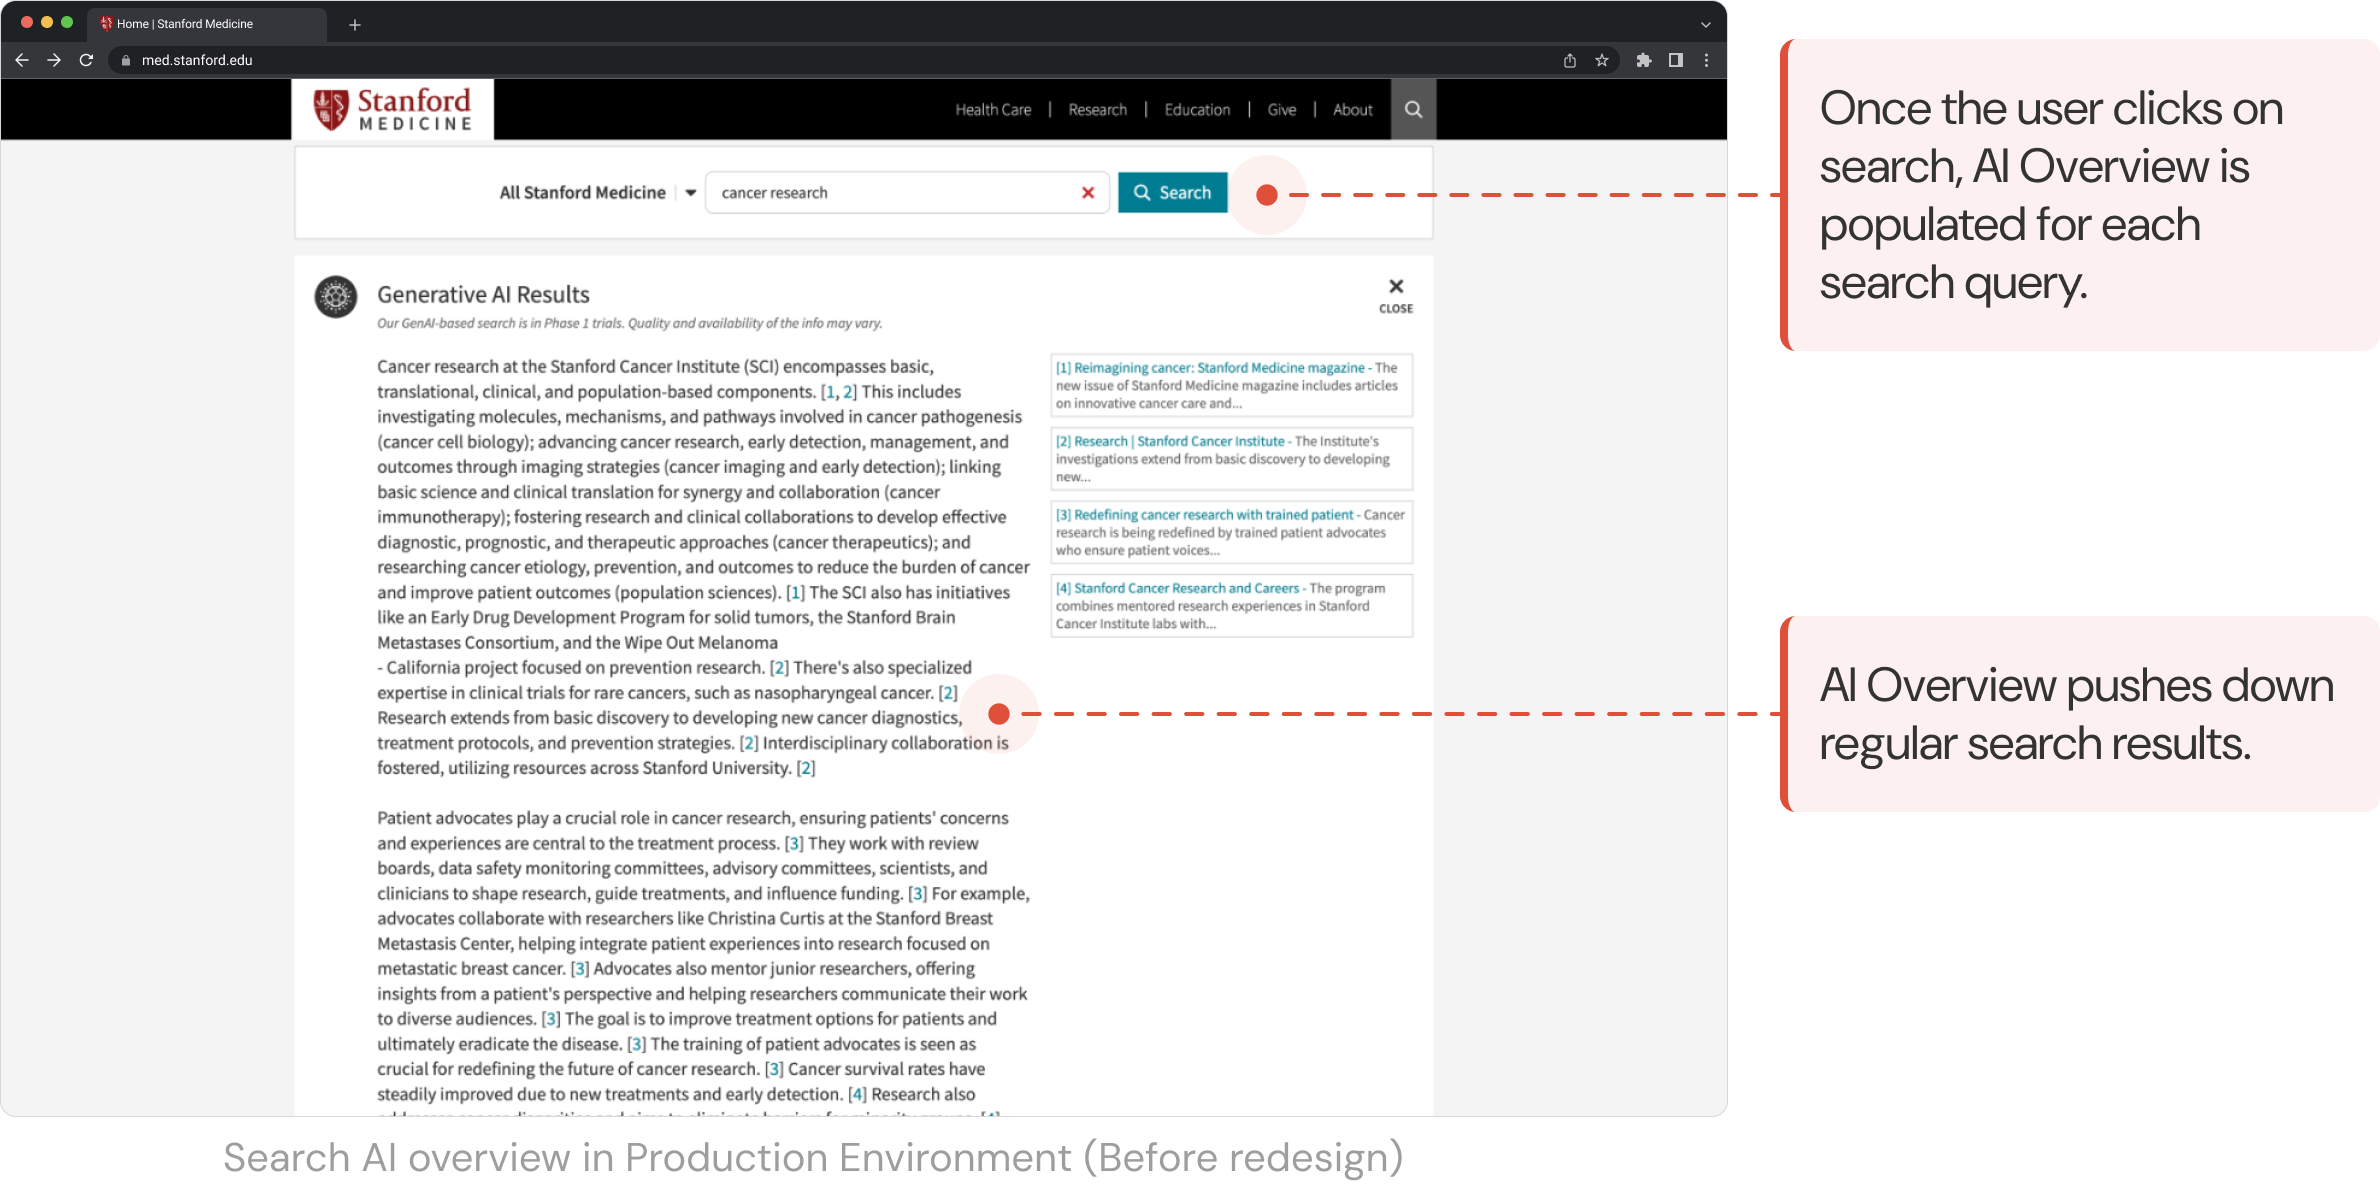The width and height of the screenshot is (2380, 1191).
Task: Open a new tab with plus icon
Action: [x=355, y=24]
